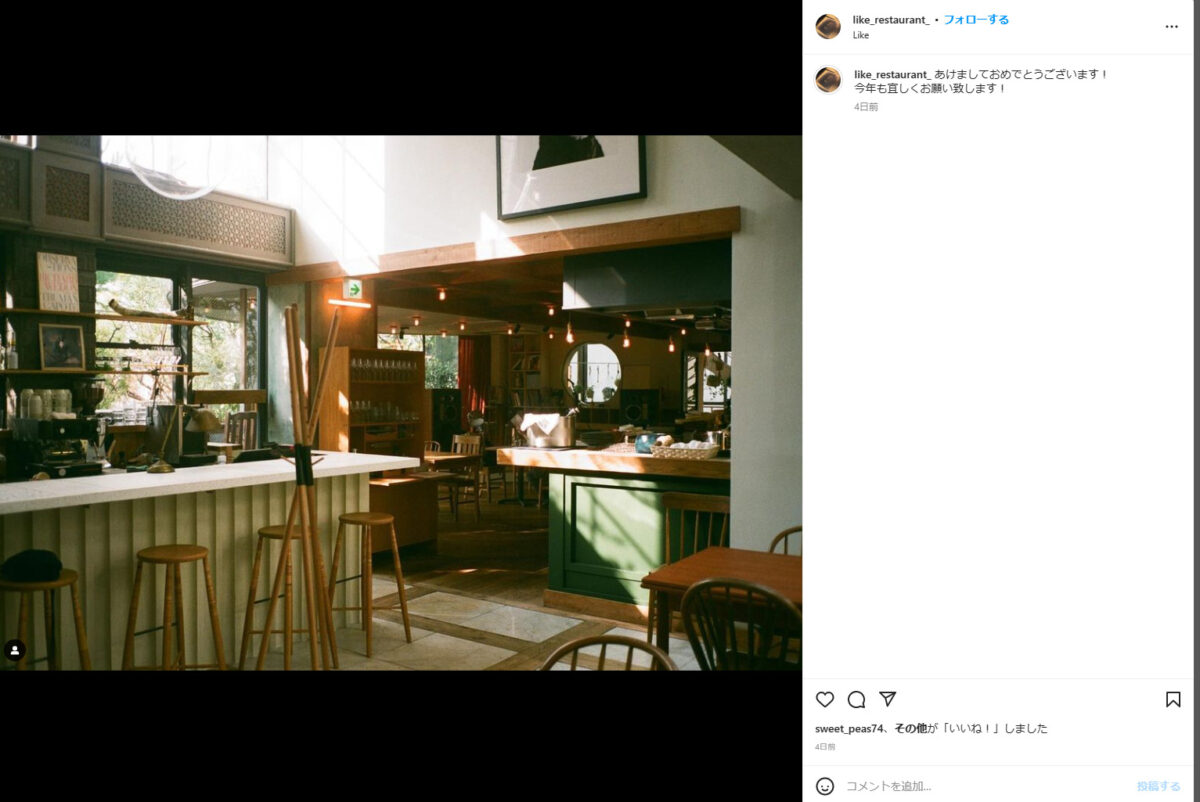
Task: Like the post with the heart icon
Action: pos(825,699)
